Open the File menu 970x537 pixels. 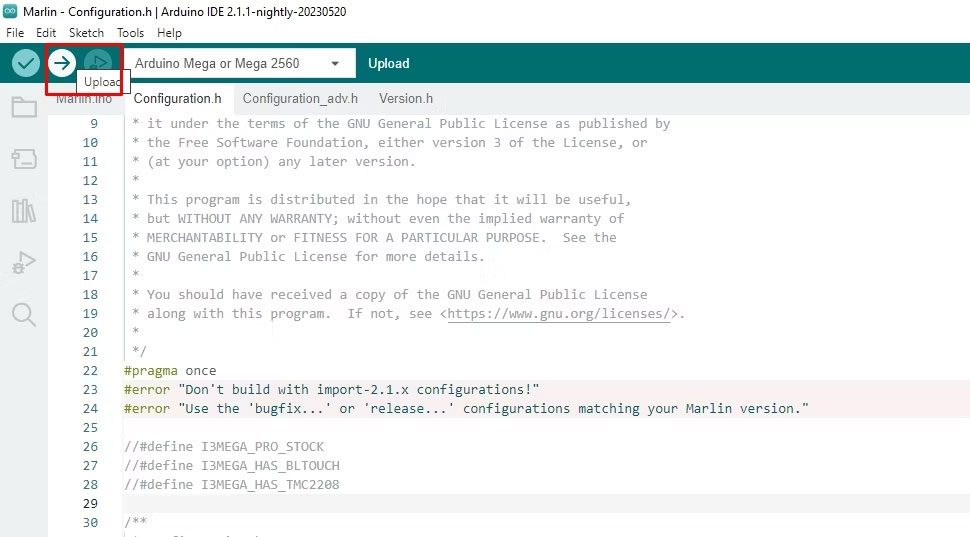[x=15, y=33]
